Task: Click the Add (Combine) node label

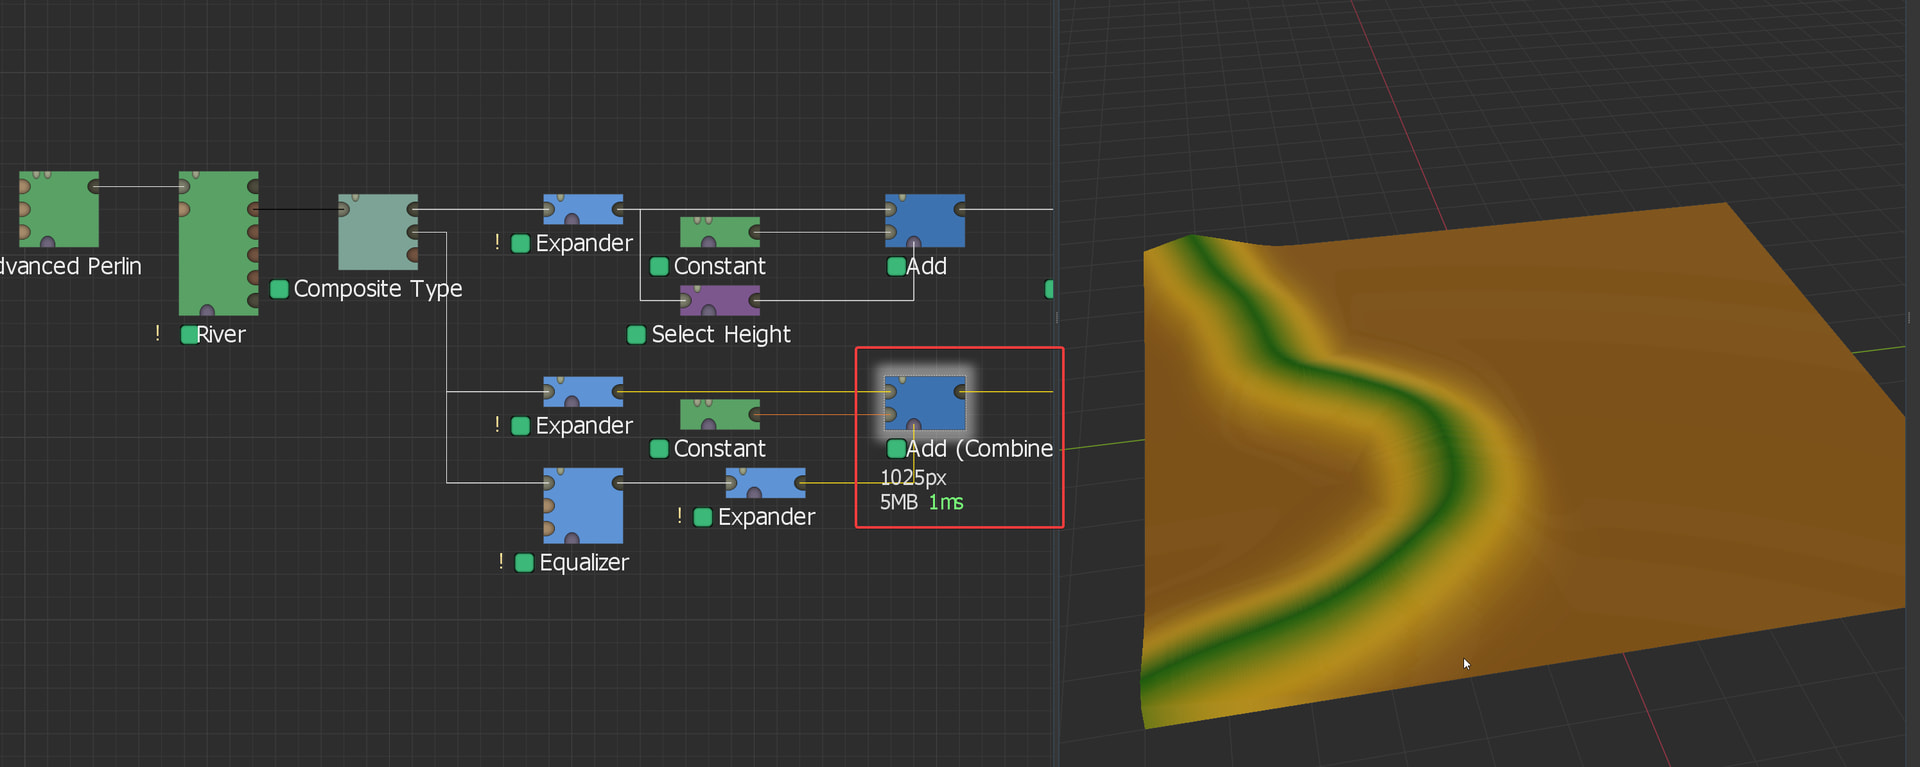Action: pos(978,449)
